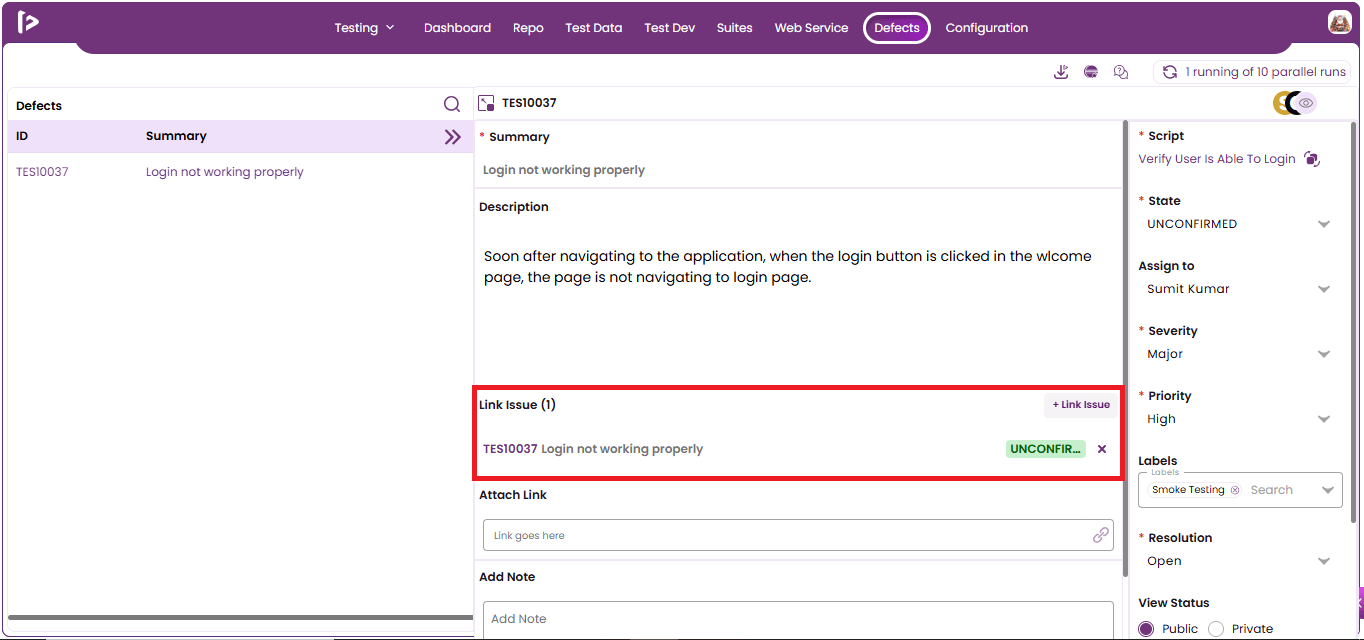Click the round striped globe toolbar icon
Image resolution: width=1364 pixels, height=640 pixels.
[1091, 72]
